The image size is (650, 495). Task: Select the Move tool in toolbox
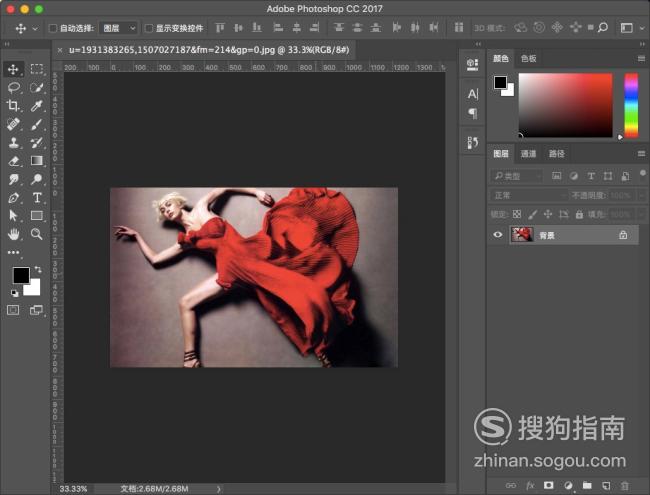(13, 69)
